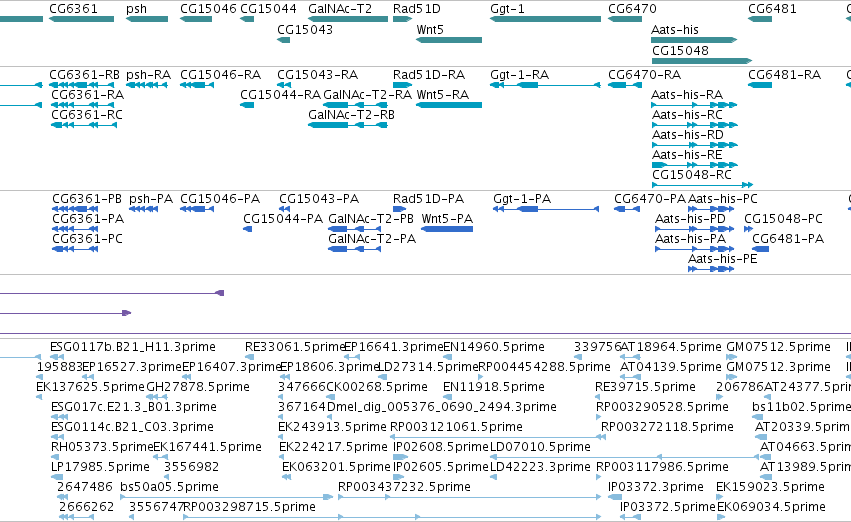Click transcript Ggt-1-RA
Image resolution: width=851 pixels, height=522 pixels.
(x=519, y=74)
